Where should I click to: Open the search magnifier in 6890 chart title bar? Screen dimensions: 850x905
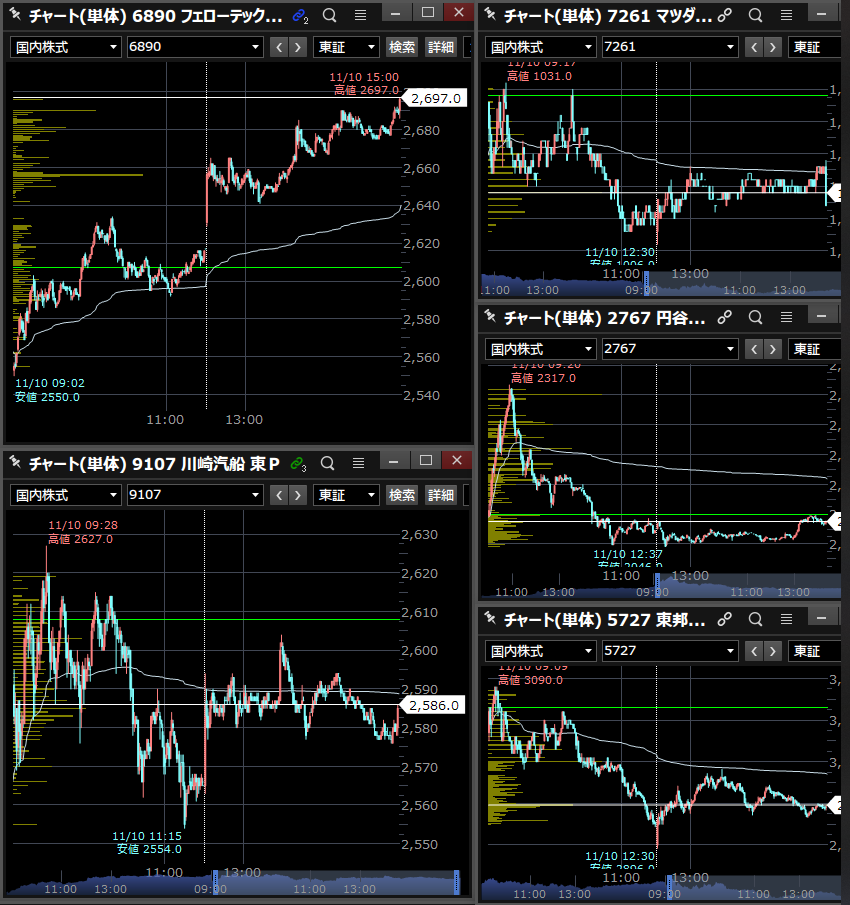tap(329, 15)
